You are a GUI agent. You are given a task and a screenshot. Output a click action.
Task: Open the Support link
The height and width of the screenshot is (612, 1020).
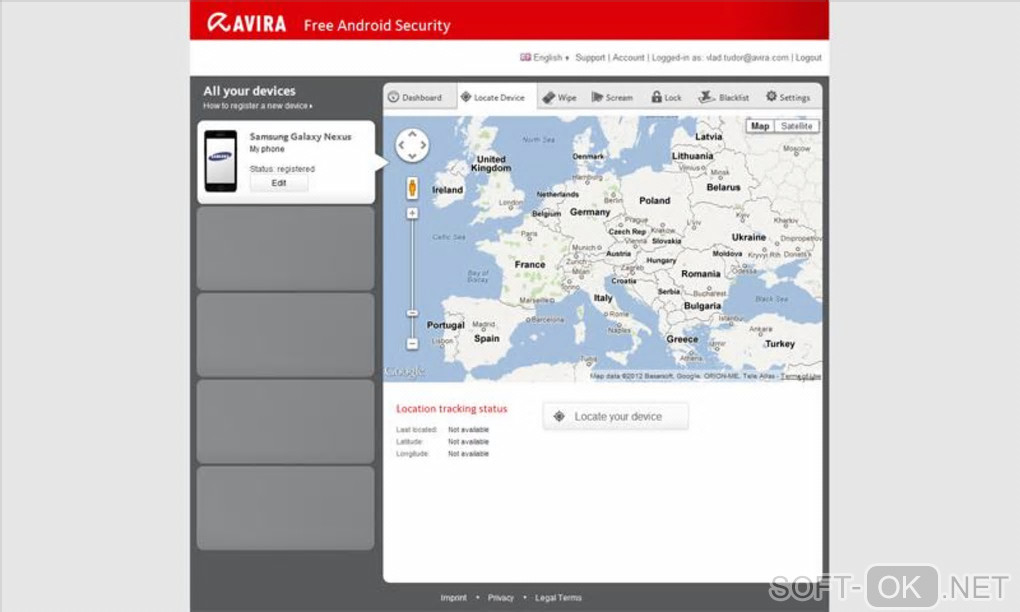(590, 58)
